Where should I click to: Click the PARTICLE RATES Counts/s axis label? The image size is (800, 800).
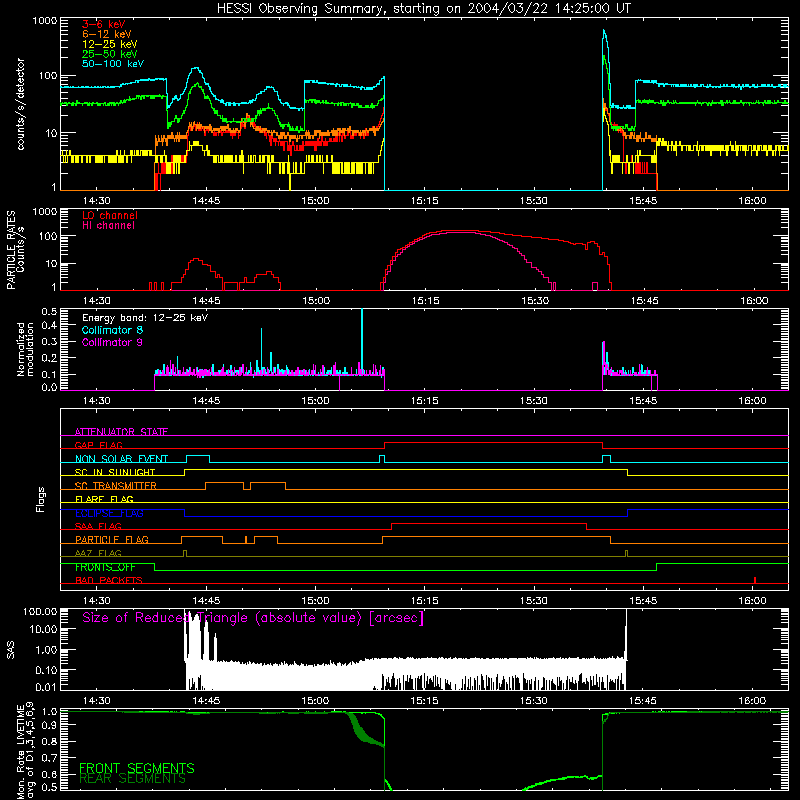[x=15, y=250]
